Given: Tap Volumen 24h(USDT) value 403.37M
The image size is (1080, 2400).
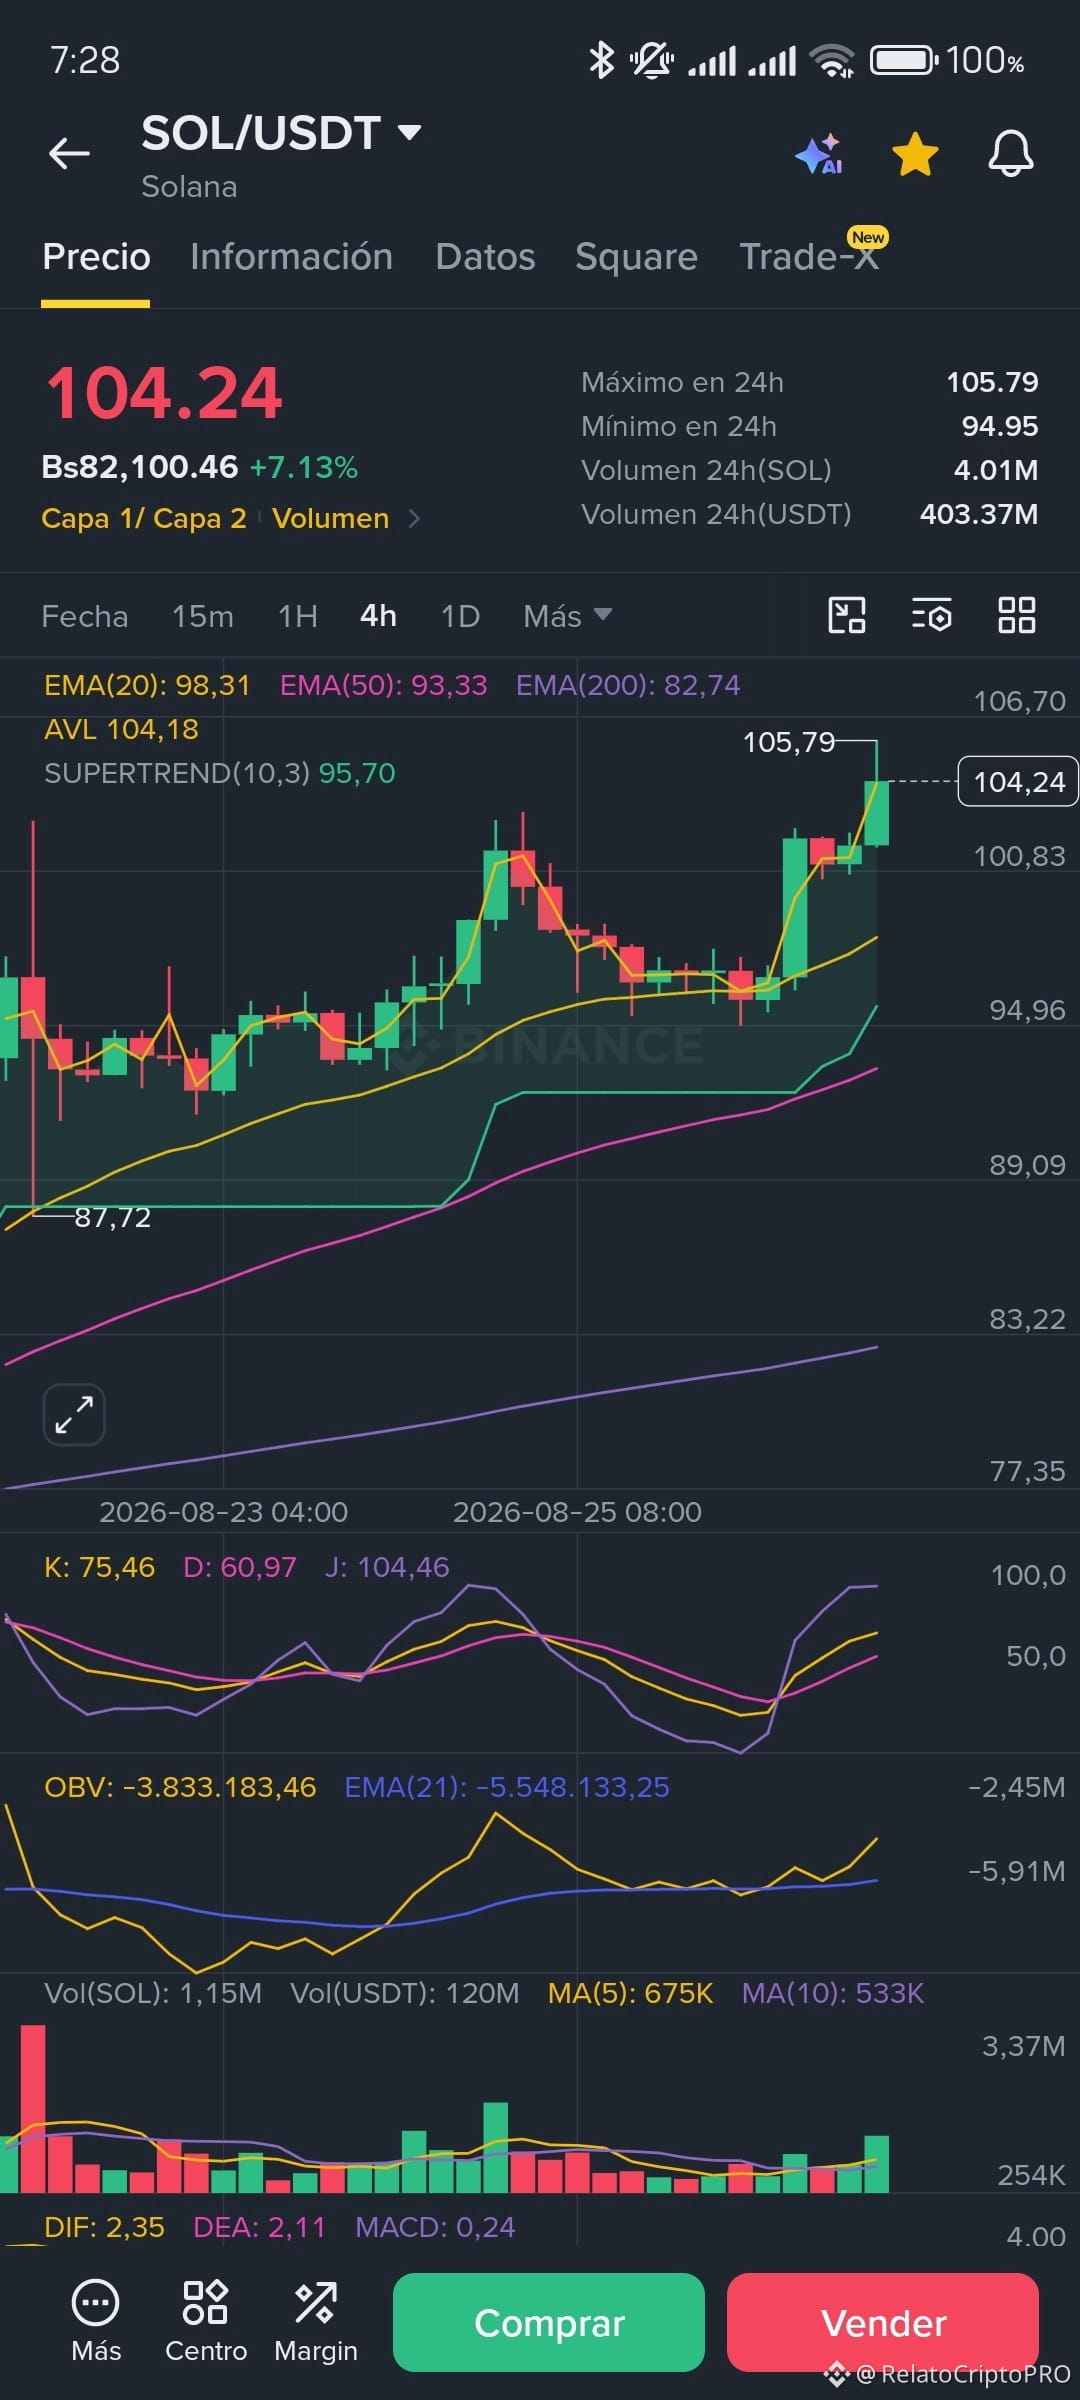Looking at the screenshot, I should [979, 514].
